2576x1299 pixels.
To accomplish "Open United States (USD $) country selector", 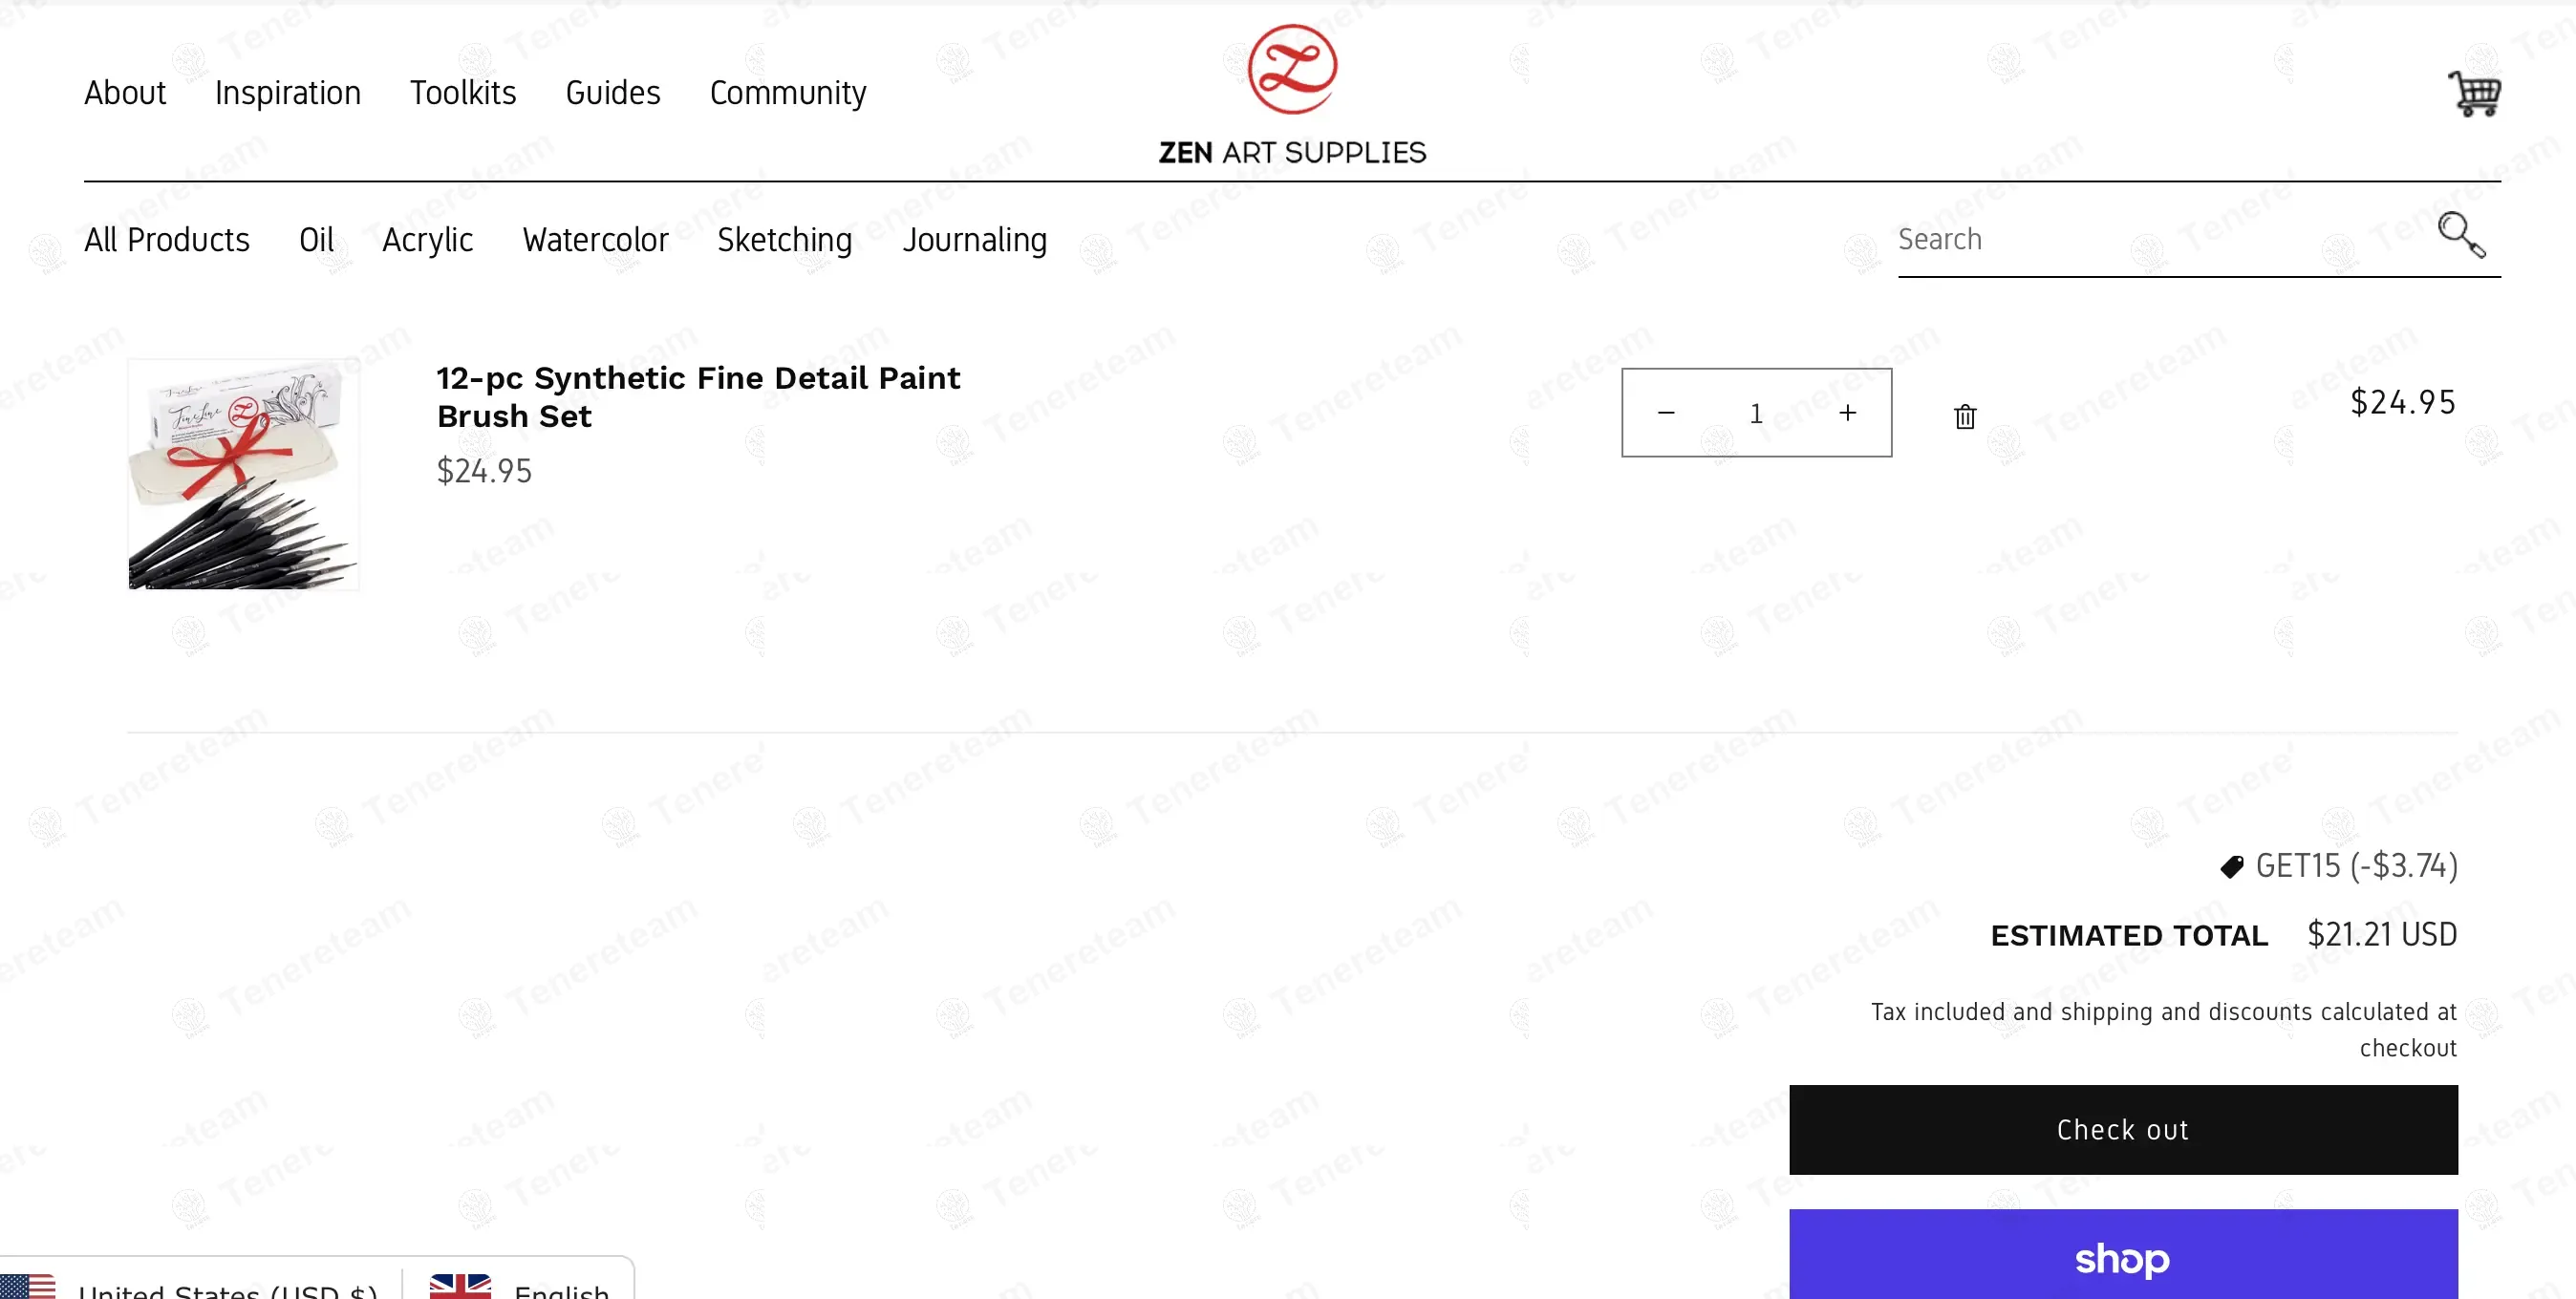I will (x=200, y=1285).
